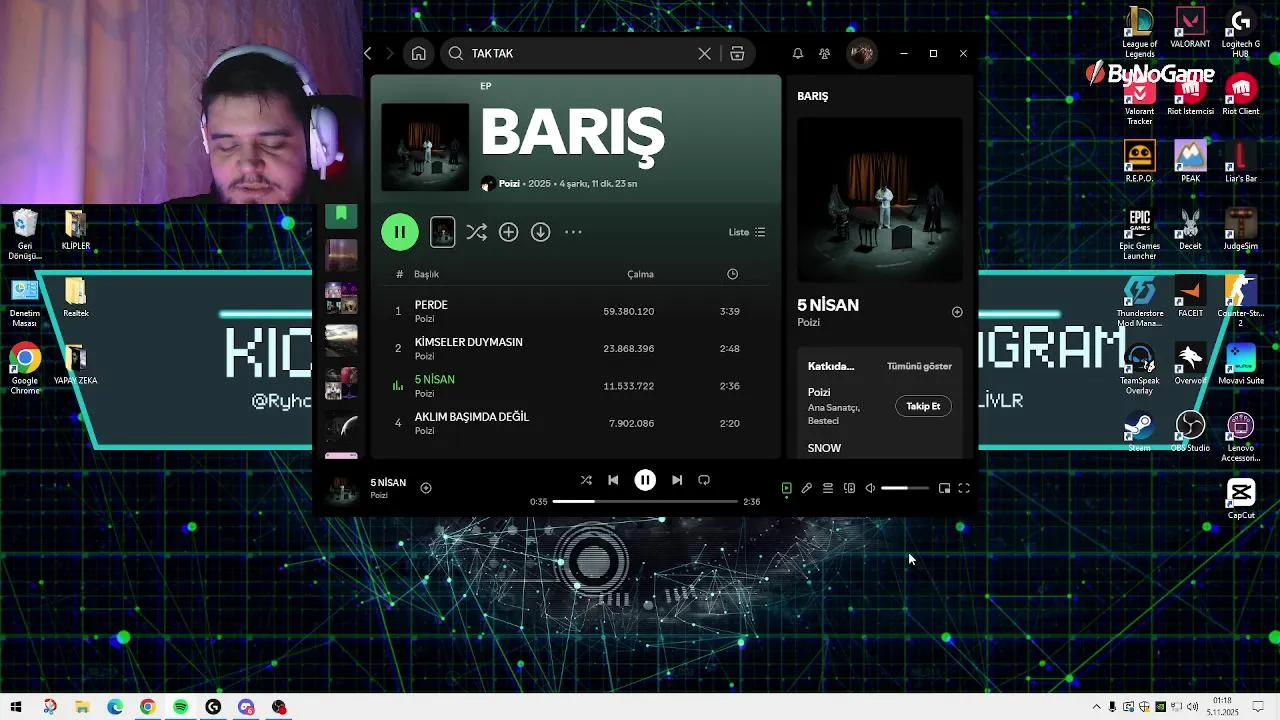The height and width of the screenshot is (720, 1280).
Task: Open the Windows notification center
Action: (x=1259, y=707)
